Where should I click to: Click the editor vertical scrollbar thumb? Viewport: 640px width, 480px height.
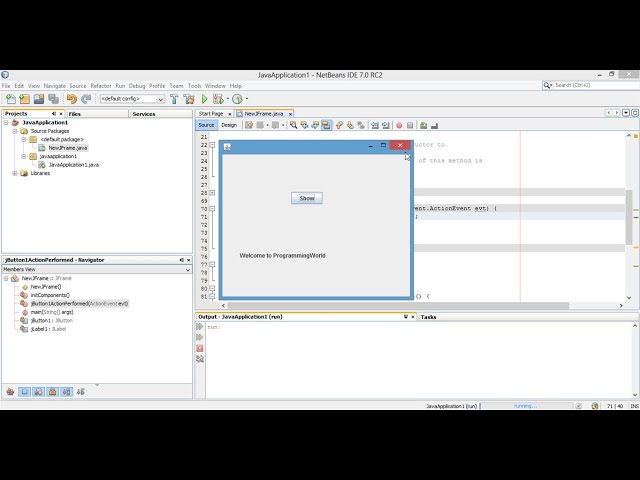click(x=629, y=217)
